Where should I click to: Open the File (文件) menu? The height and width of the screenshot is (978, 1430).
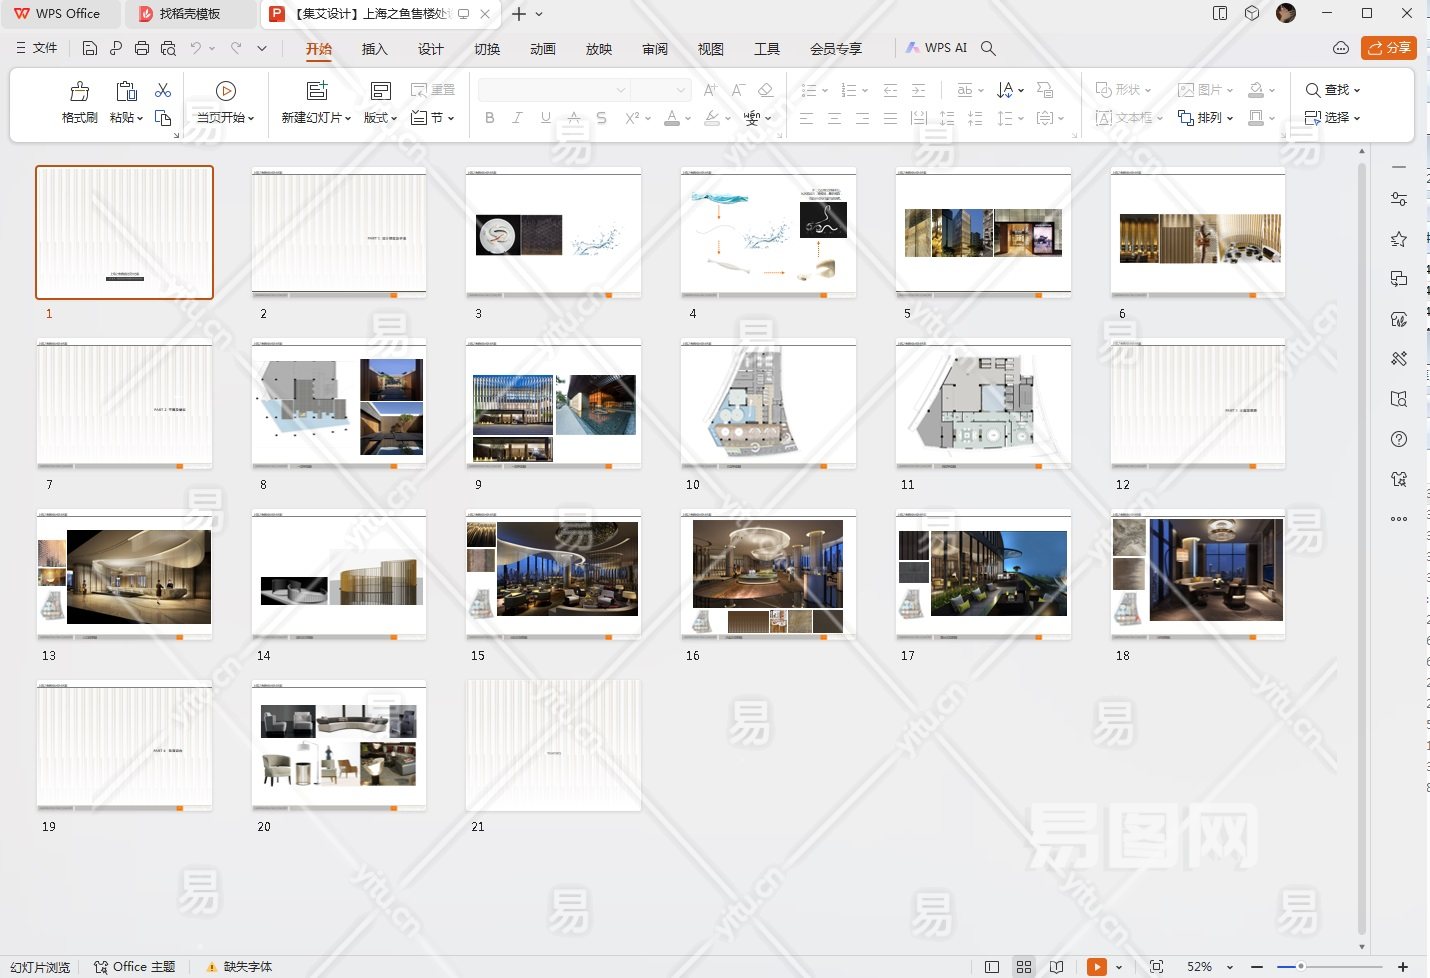(x=37, y=48)
